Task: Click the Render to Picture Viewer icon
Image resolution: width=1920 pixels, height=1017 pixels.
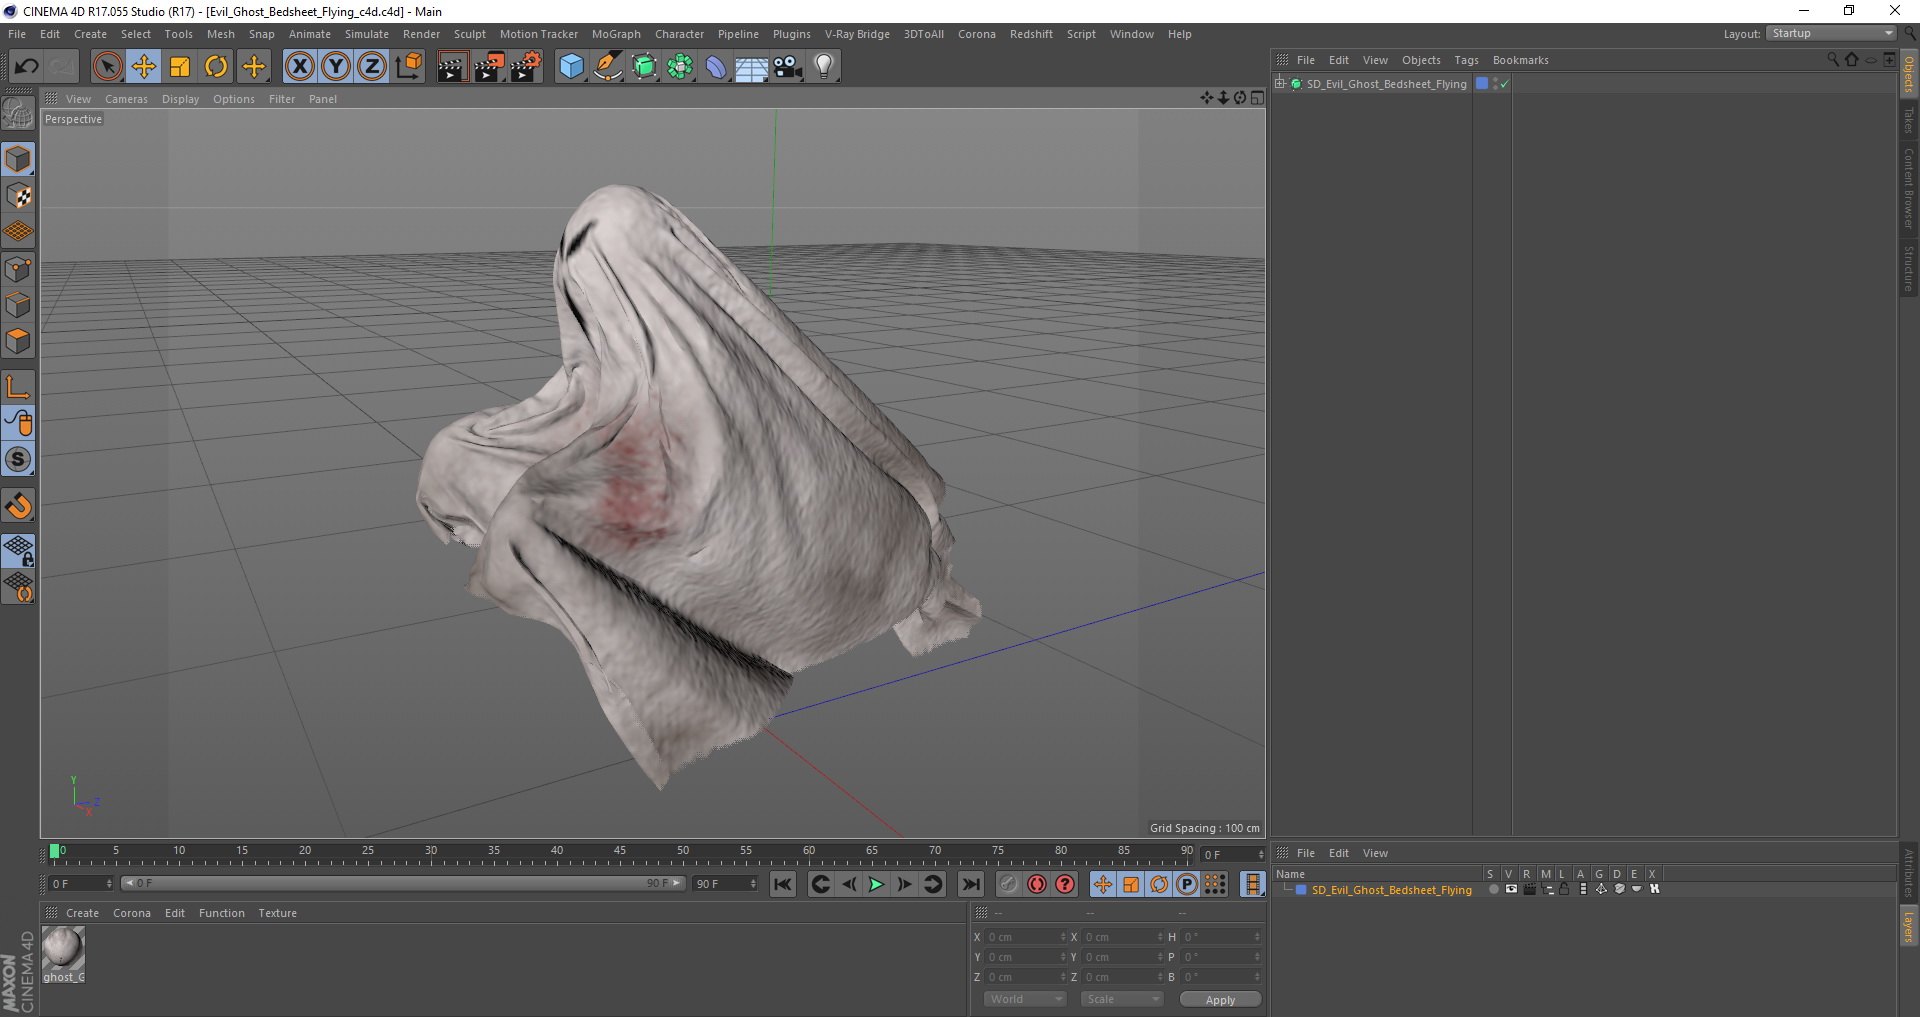Action: click(489, 67)
